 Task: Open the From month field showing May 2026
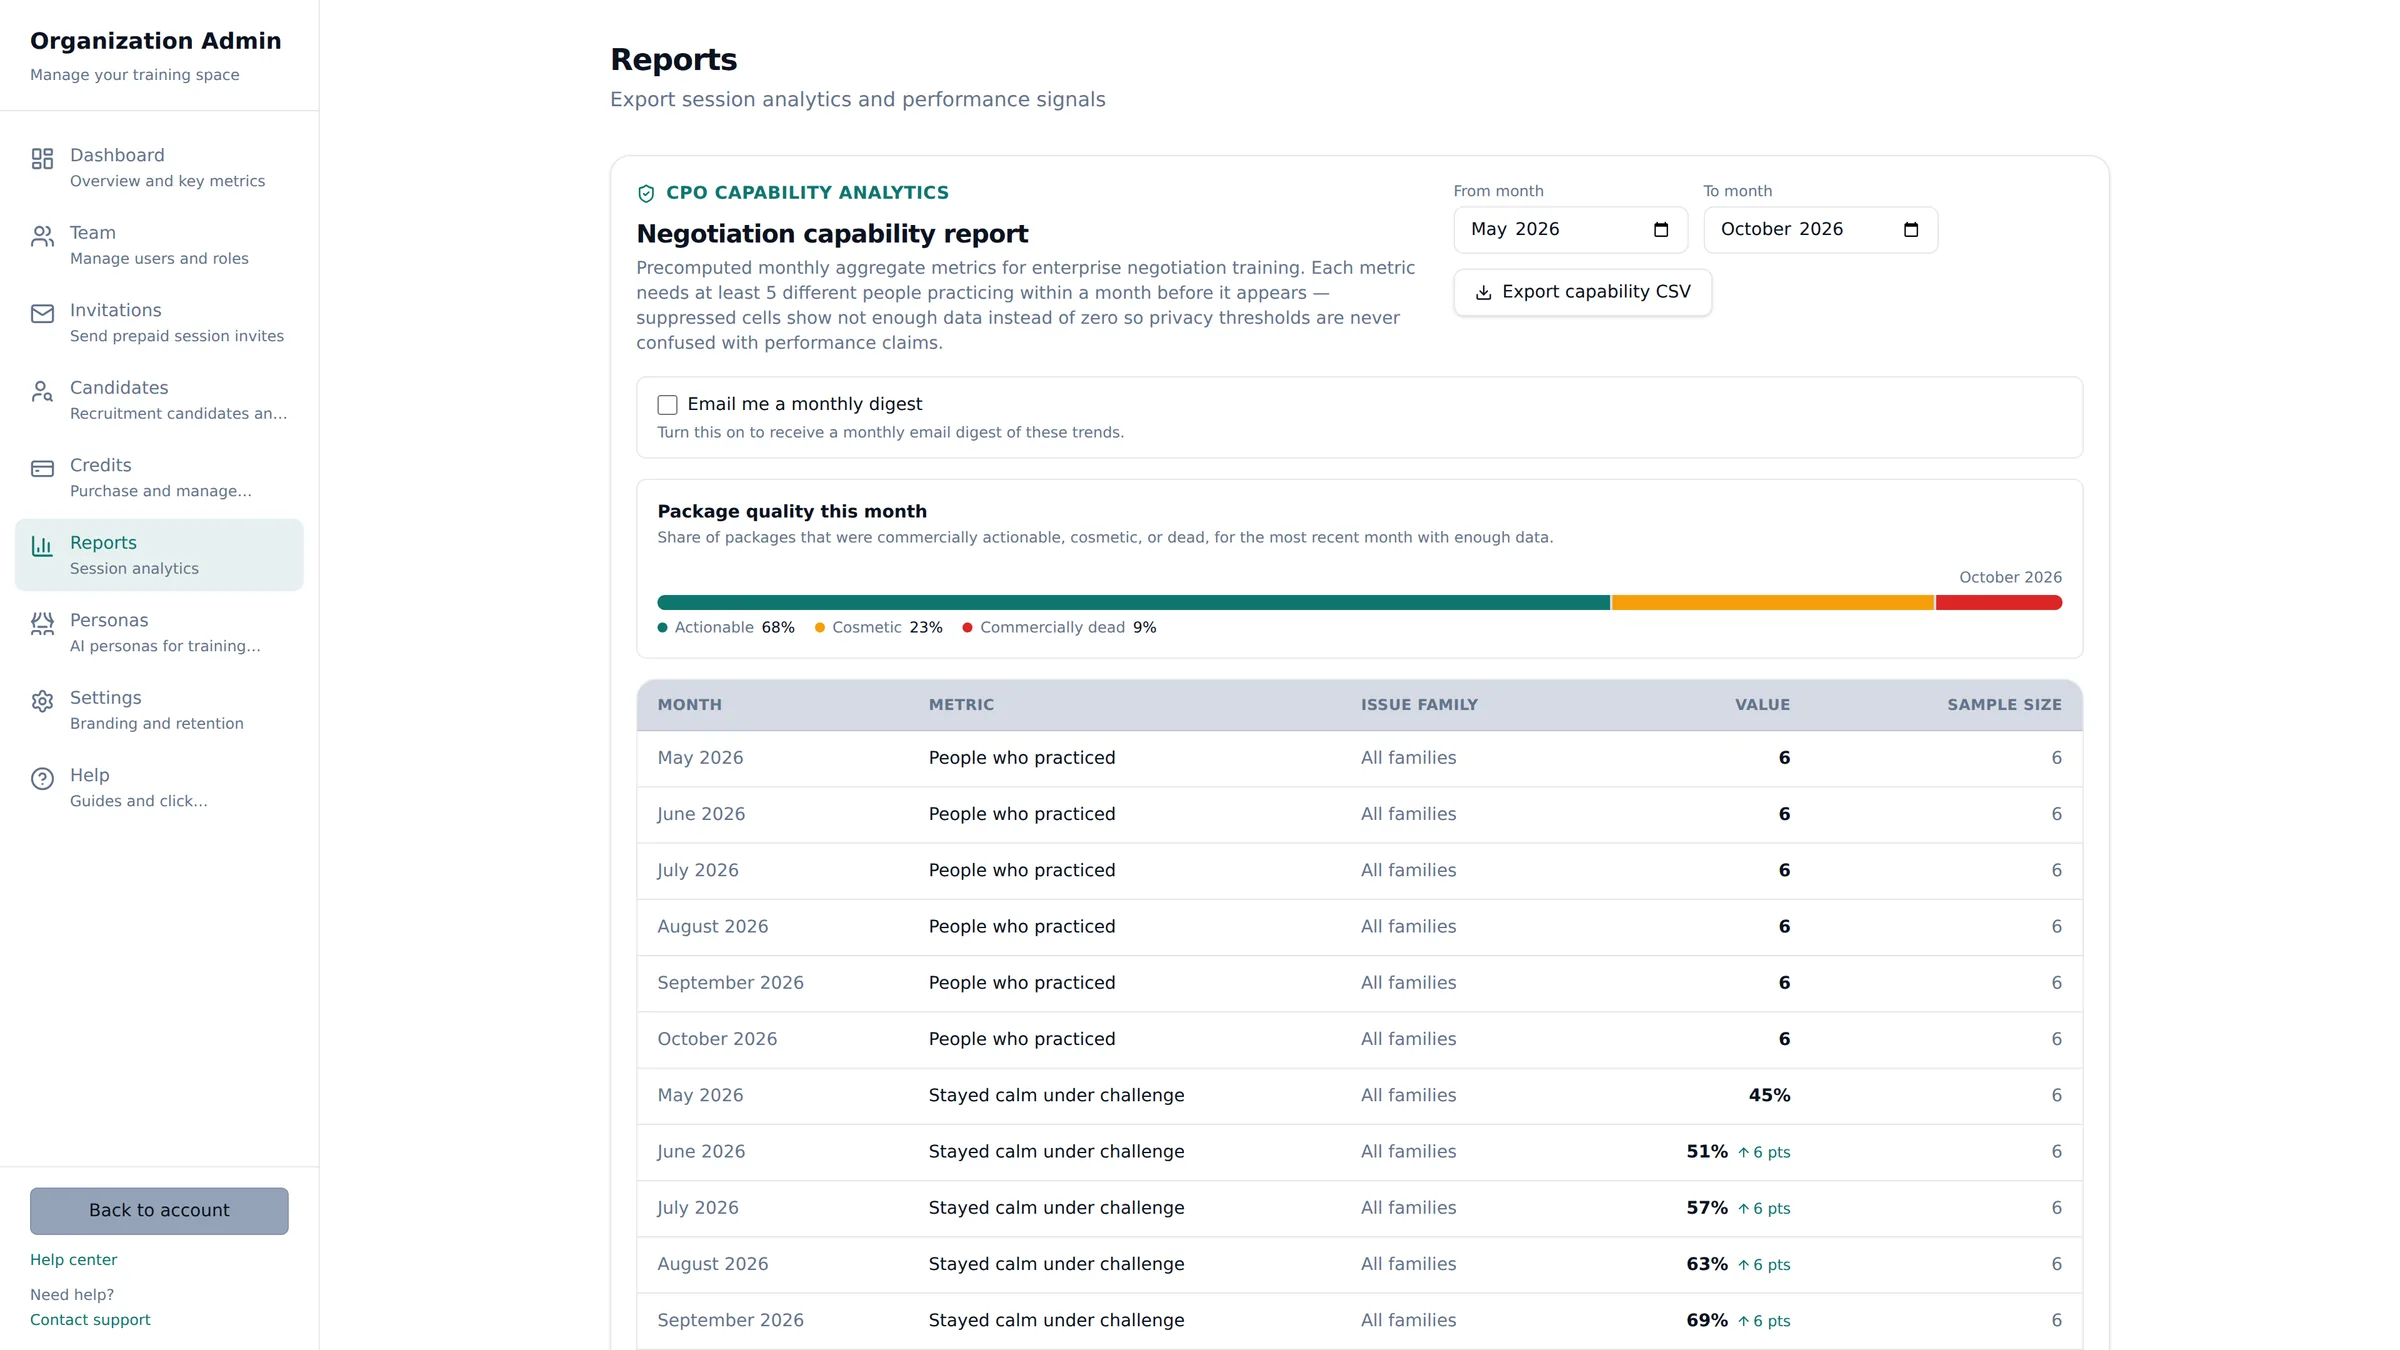coord(1570,230)
